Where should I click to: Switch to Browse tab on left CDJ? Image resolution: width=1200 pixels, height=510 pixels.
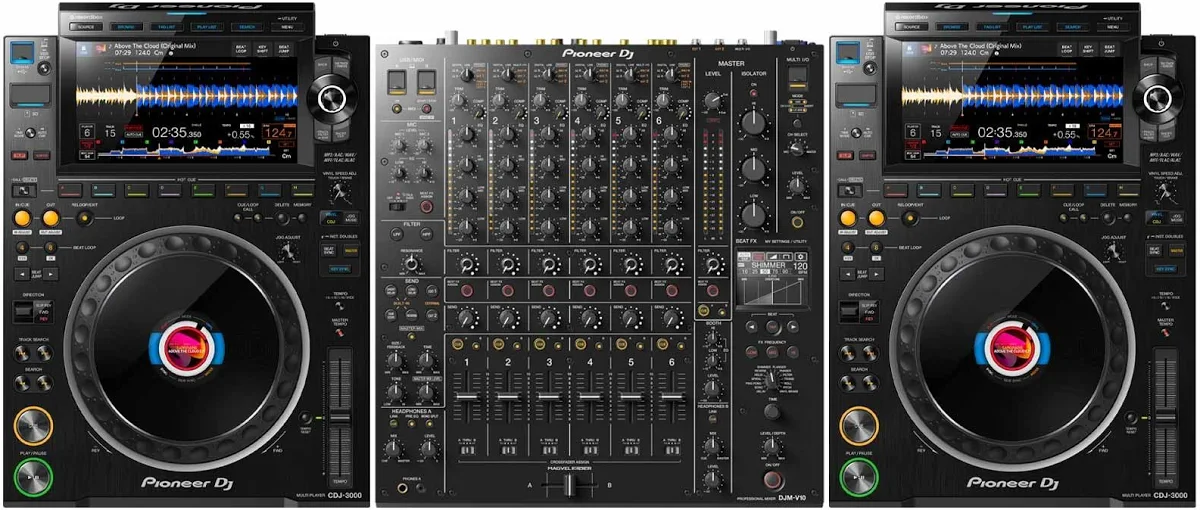(128, 27)
